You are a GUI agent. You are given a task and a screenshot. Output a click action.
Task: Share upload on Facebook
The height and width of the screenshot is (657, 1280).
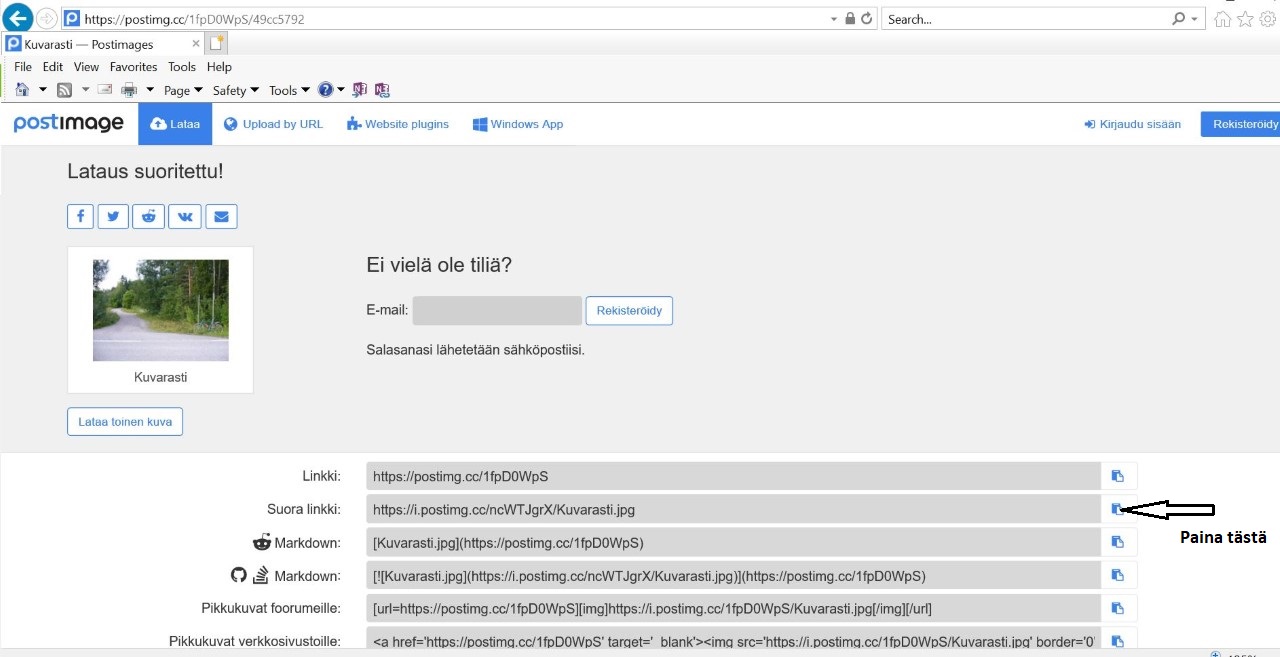pyautogui.click(x=81, y=216)
